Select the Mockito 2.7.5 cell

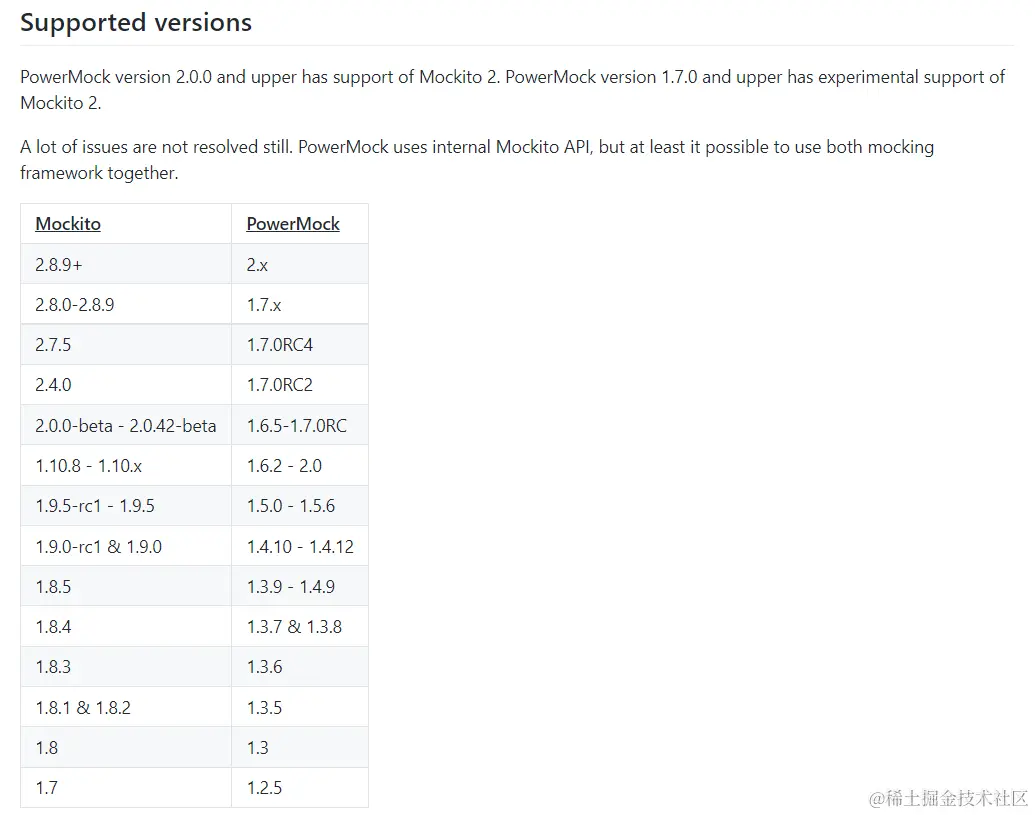pos(53,345)
